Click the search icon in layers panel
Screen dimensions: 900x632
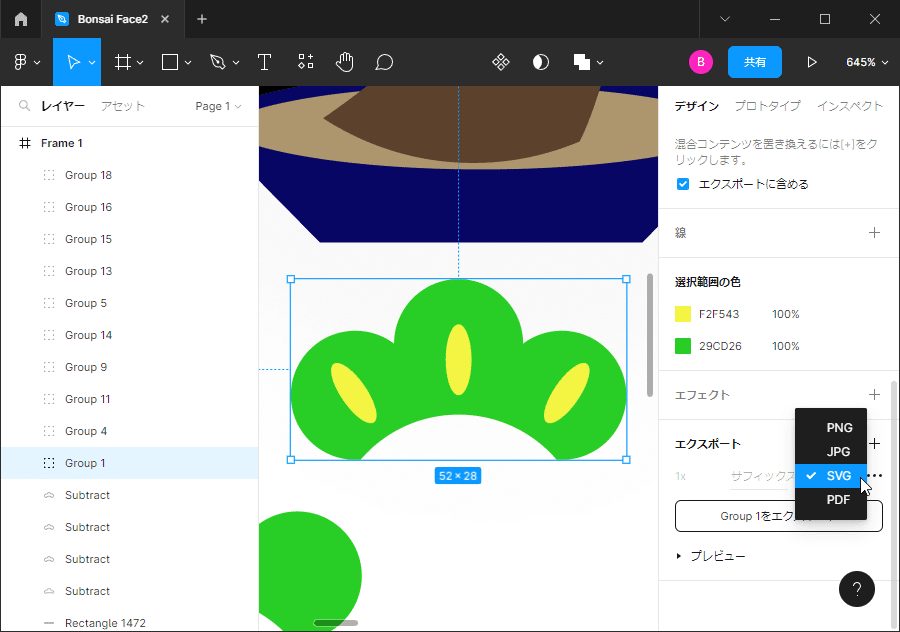point(24,106)
